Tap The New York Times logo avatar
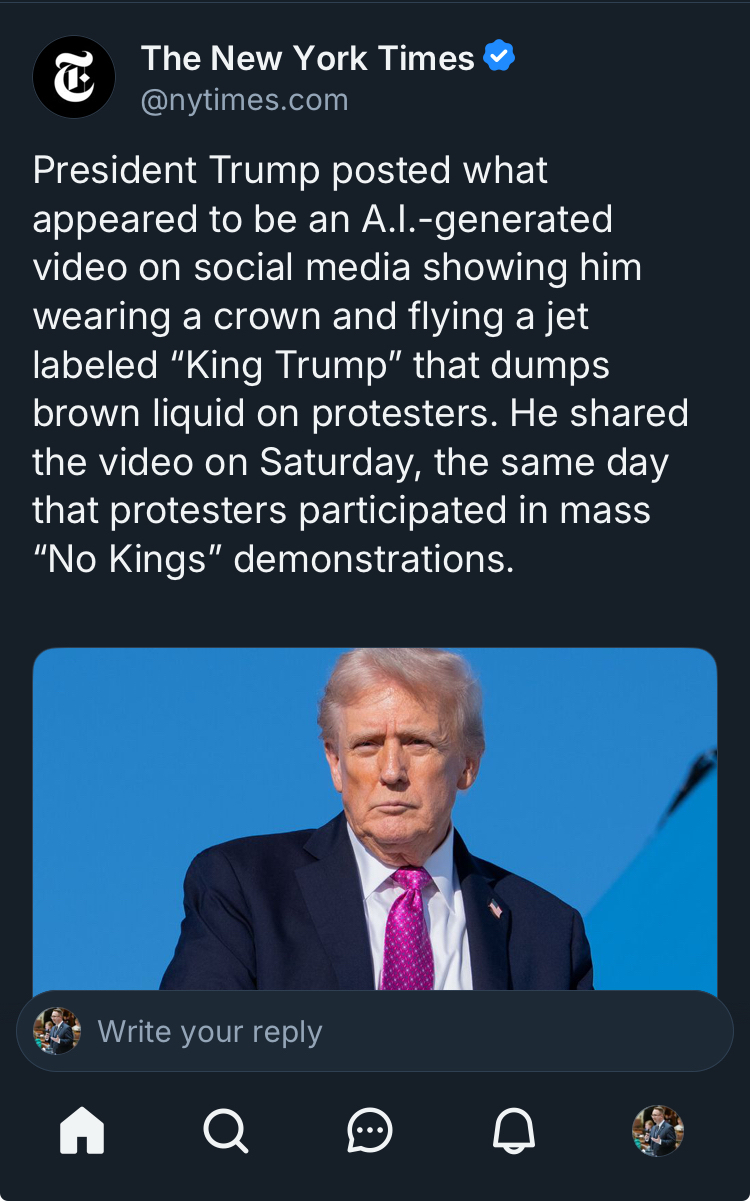 point(74,77)
